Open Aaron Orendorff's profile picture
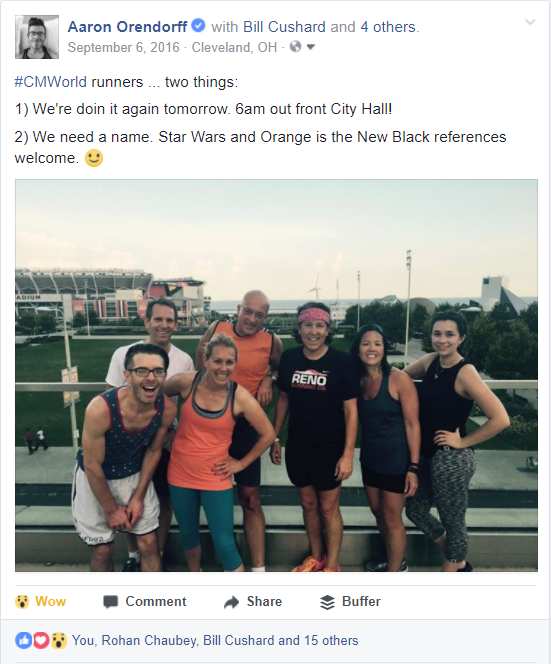Screen dimensions: 551x664 pos(37,37)
